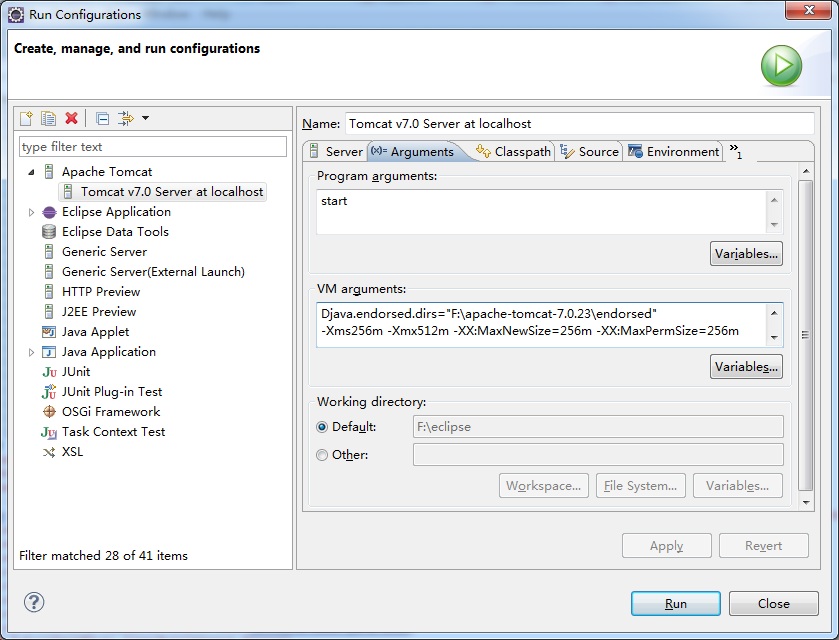Select the Other working directory radio button
The width and height of the screenshot is (839, 640).
[x=322, y=455]
